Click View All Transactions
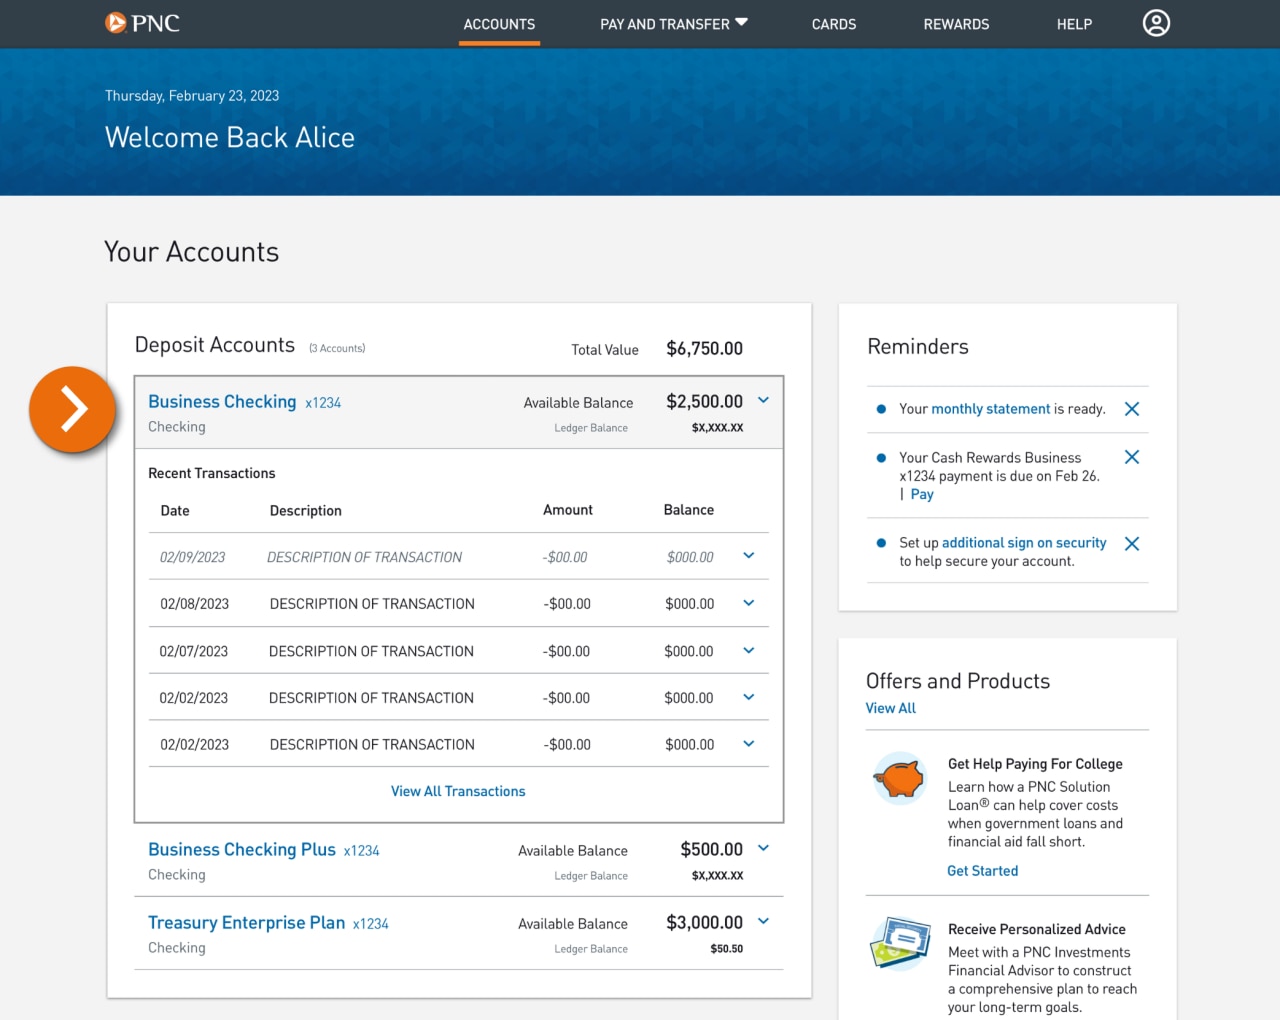 coord(458,790)
